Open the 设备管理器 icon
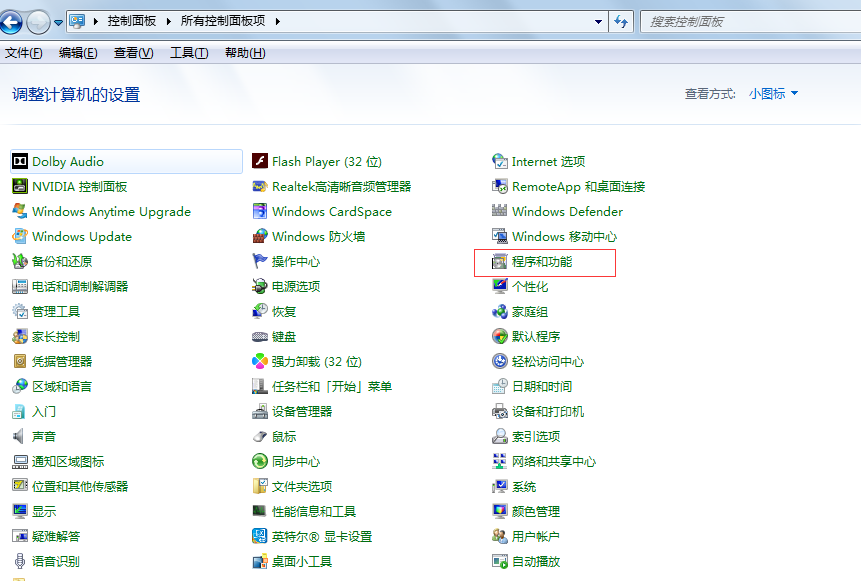Viewport: 861px width, 581px height. tap(260, 412)
